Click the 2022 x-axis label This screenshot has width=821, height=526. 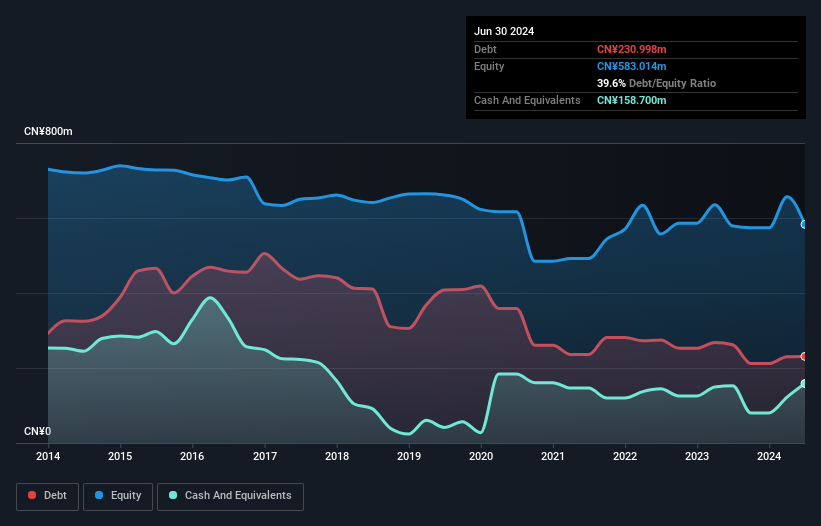click(625, 456)
